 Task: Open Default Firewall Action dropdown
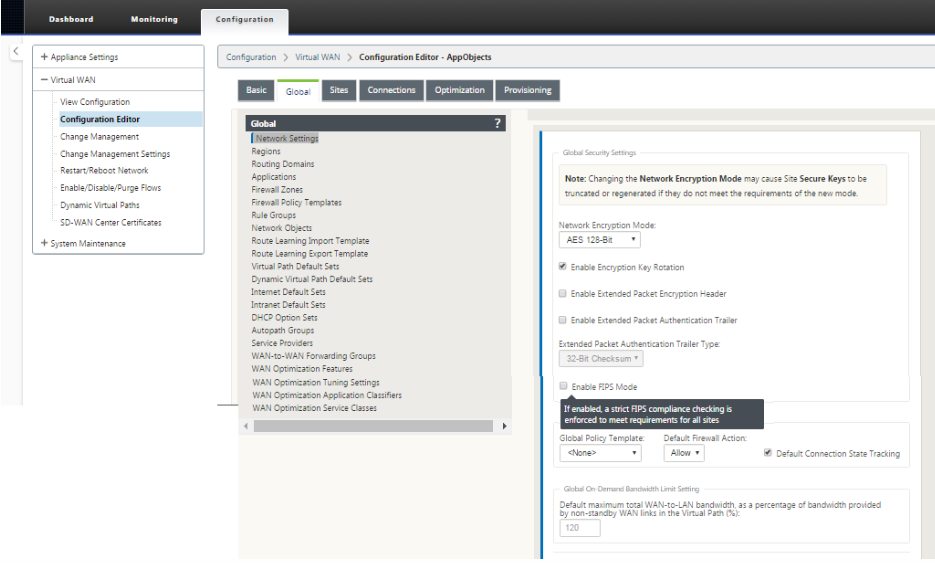tap(684, 453)
